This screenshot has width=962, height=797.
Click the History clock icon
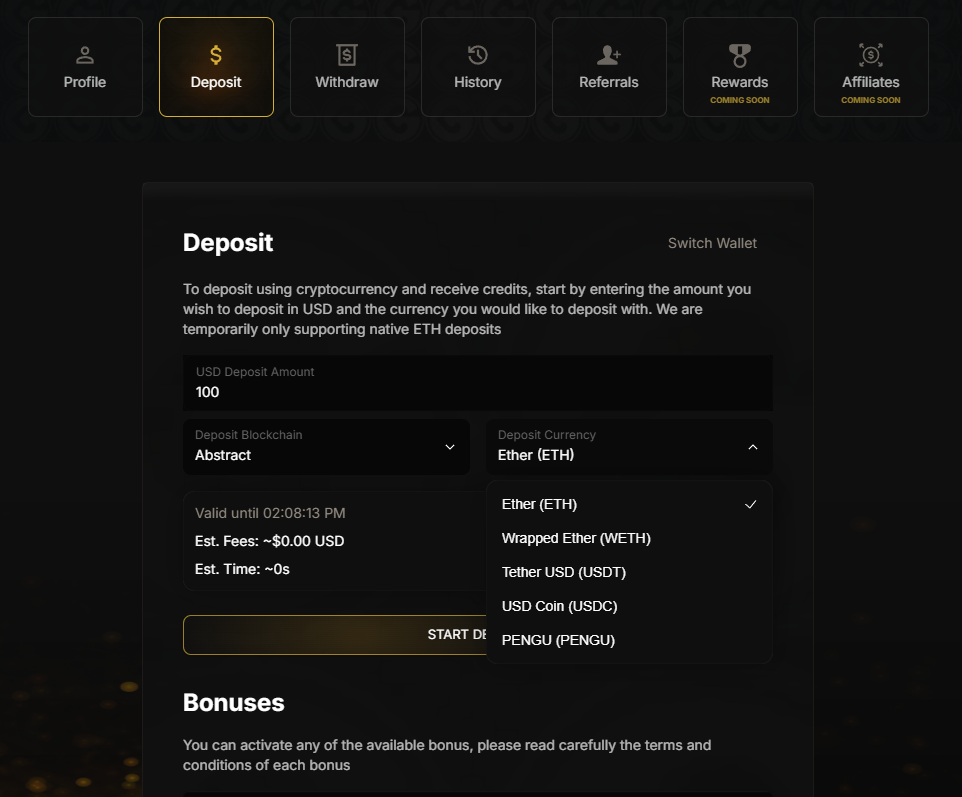coord(478,55)
